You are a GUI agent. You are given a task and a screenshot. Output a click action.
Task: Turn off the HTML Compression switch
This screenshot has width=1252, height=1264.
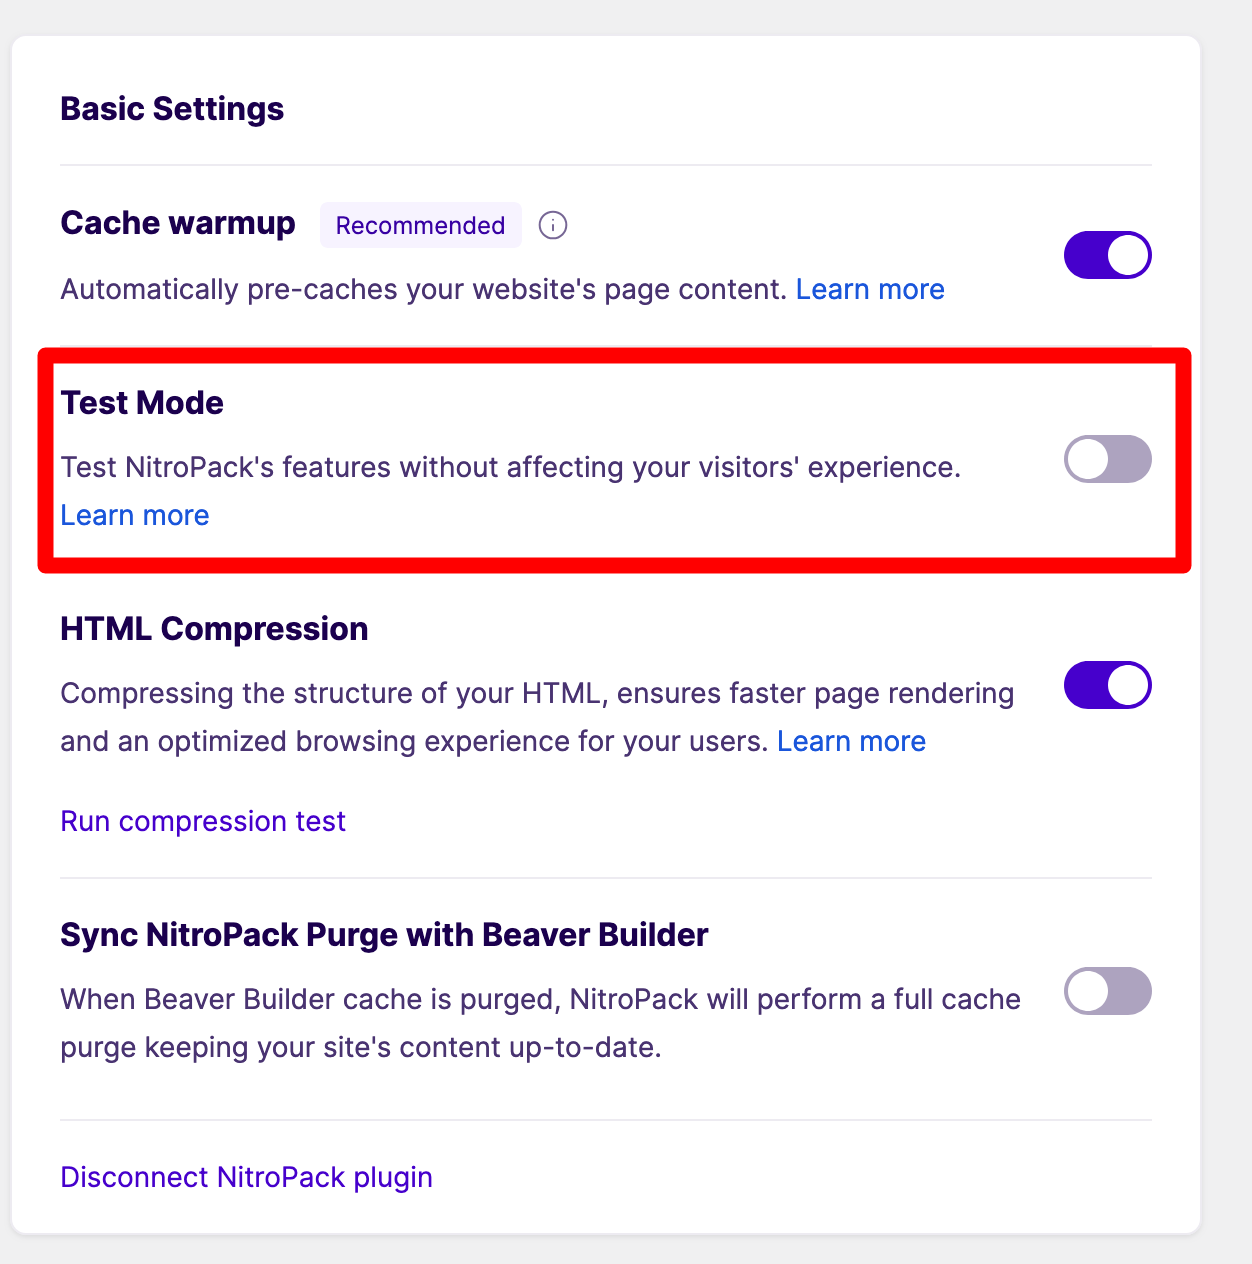click(1108, 685)
